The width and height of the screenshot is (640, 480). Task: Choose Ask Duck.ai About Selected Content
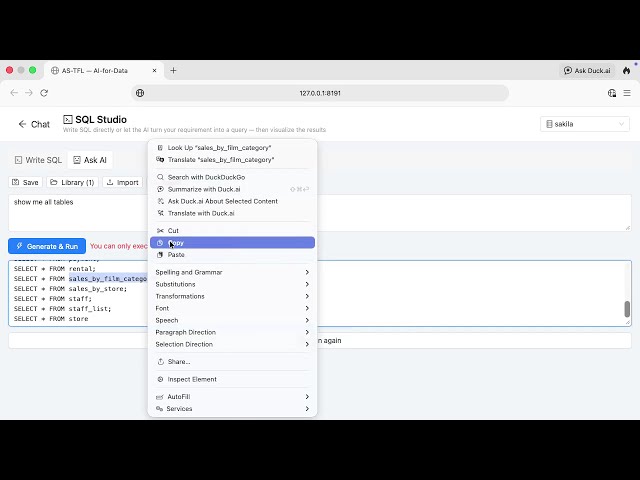coord(232,201)
